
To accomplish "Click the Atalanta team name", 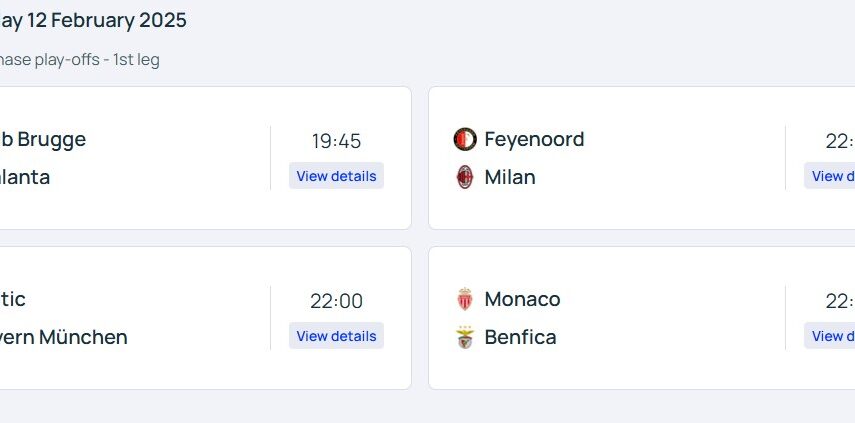I will coord(25,177).
